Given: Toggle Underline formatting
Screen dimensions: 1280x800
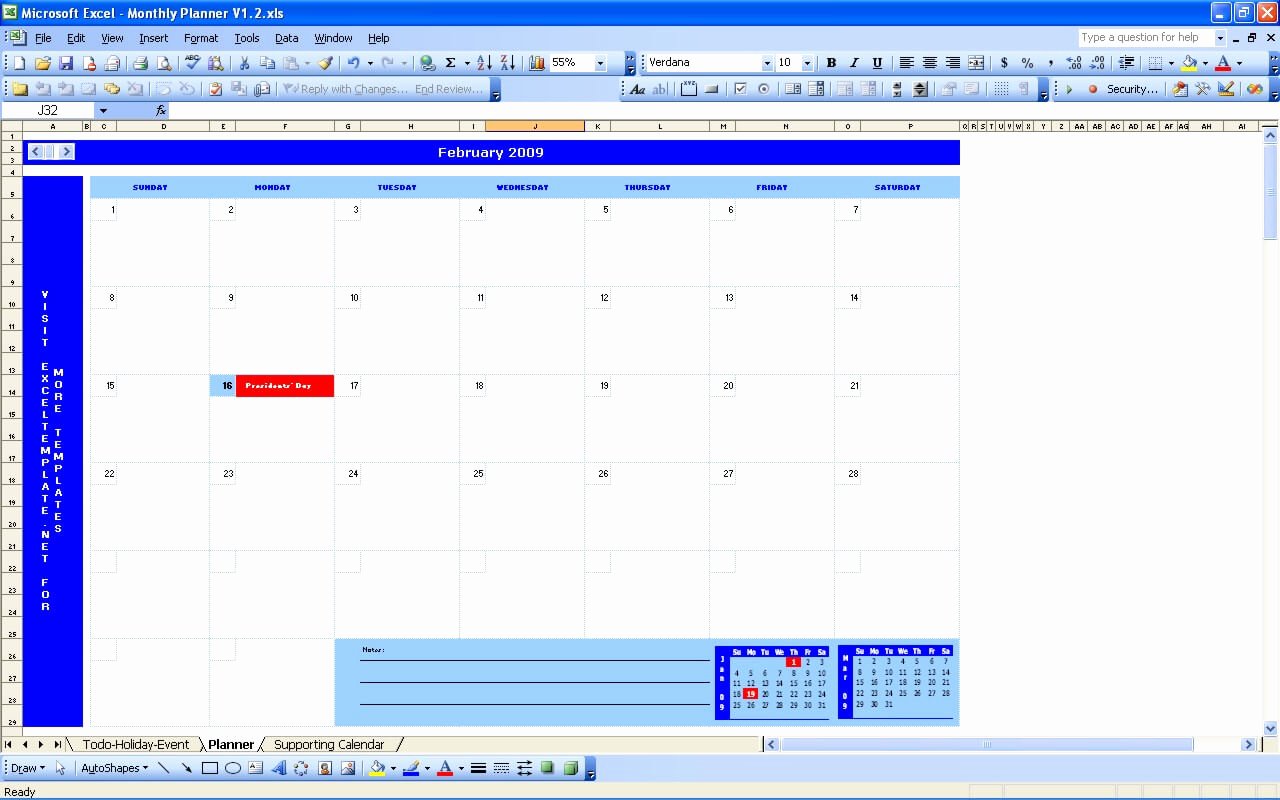Looking at the screenshot, I should 877,63.
